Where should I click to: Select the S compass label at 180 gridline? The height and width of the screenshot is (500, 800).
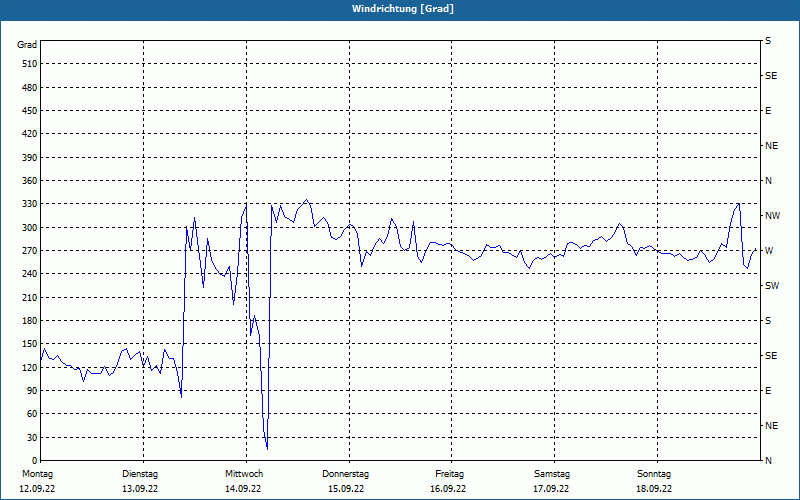(x=768, y=321)
